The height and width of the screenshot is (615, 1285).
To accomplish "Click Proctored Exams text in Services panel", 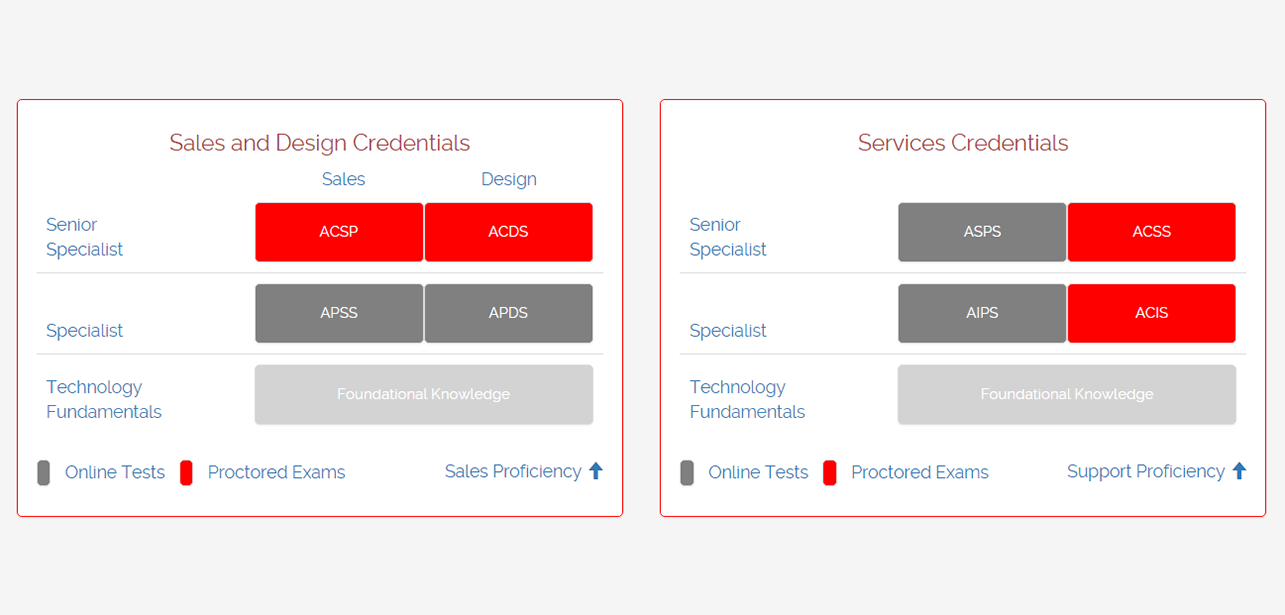I will point(920,472).
